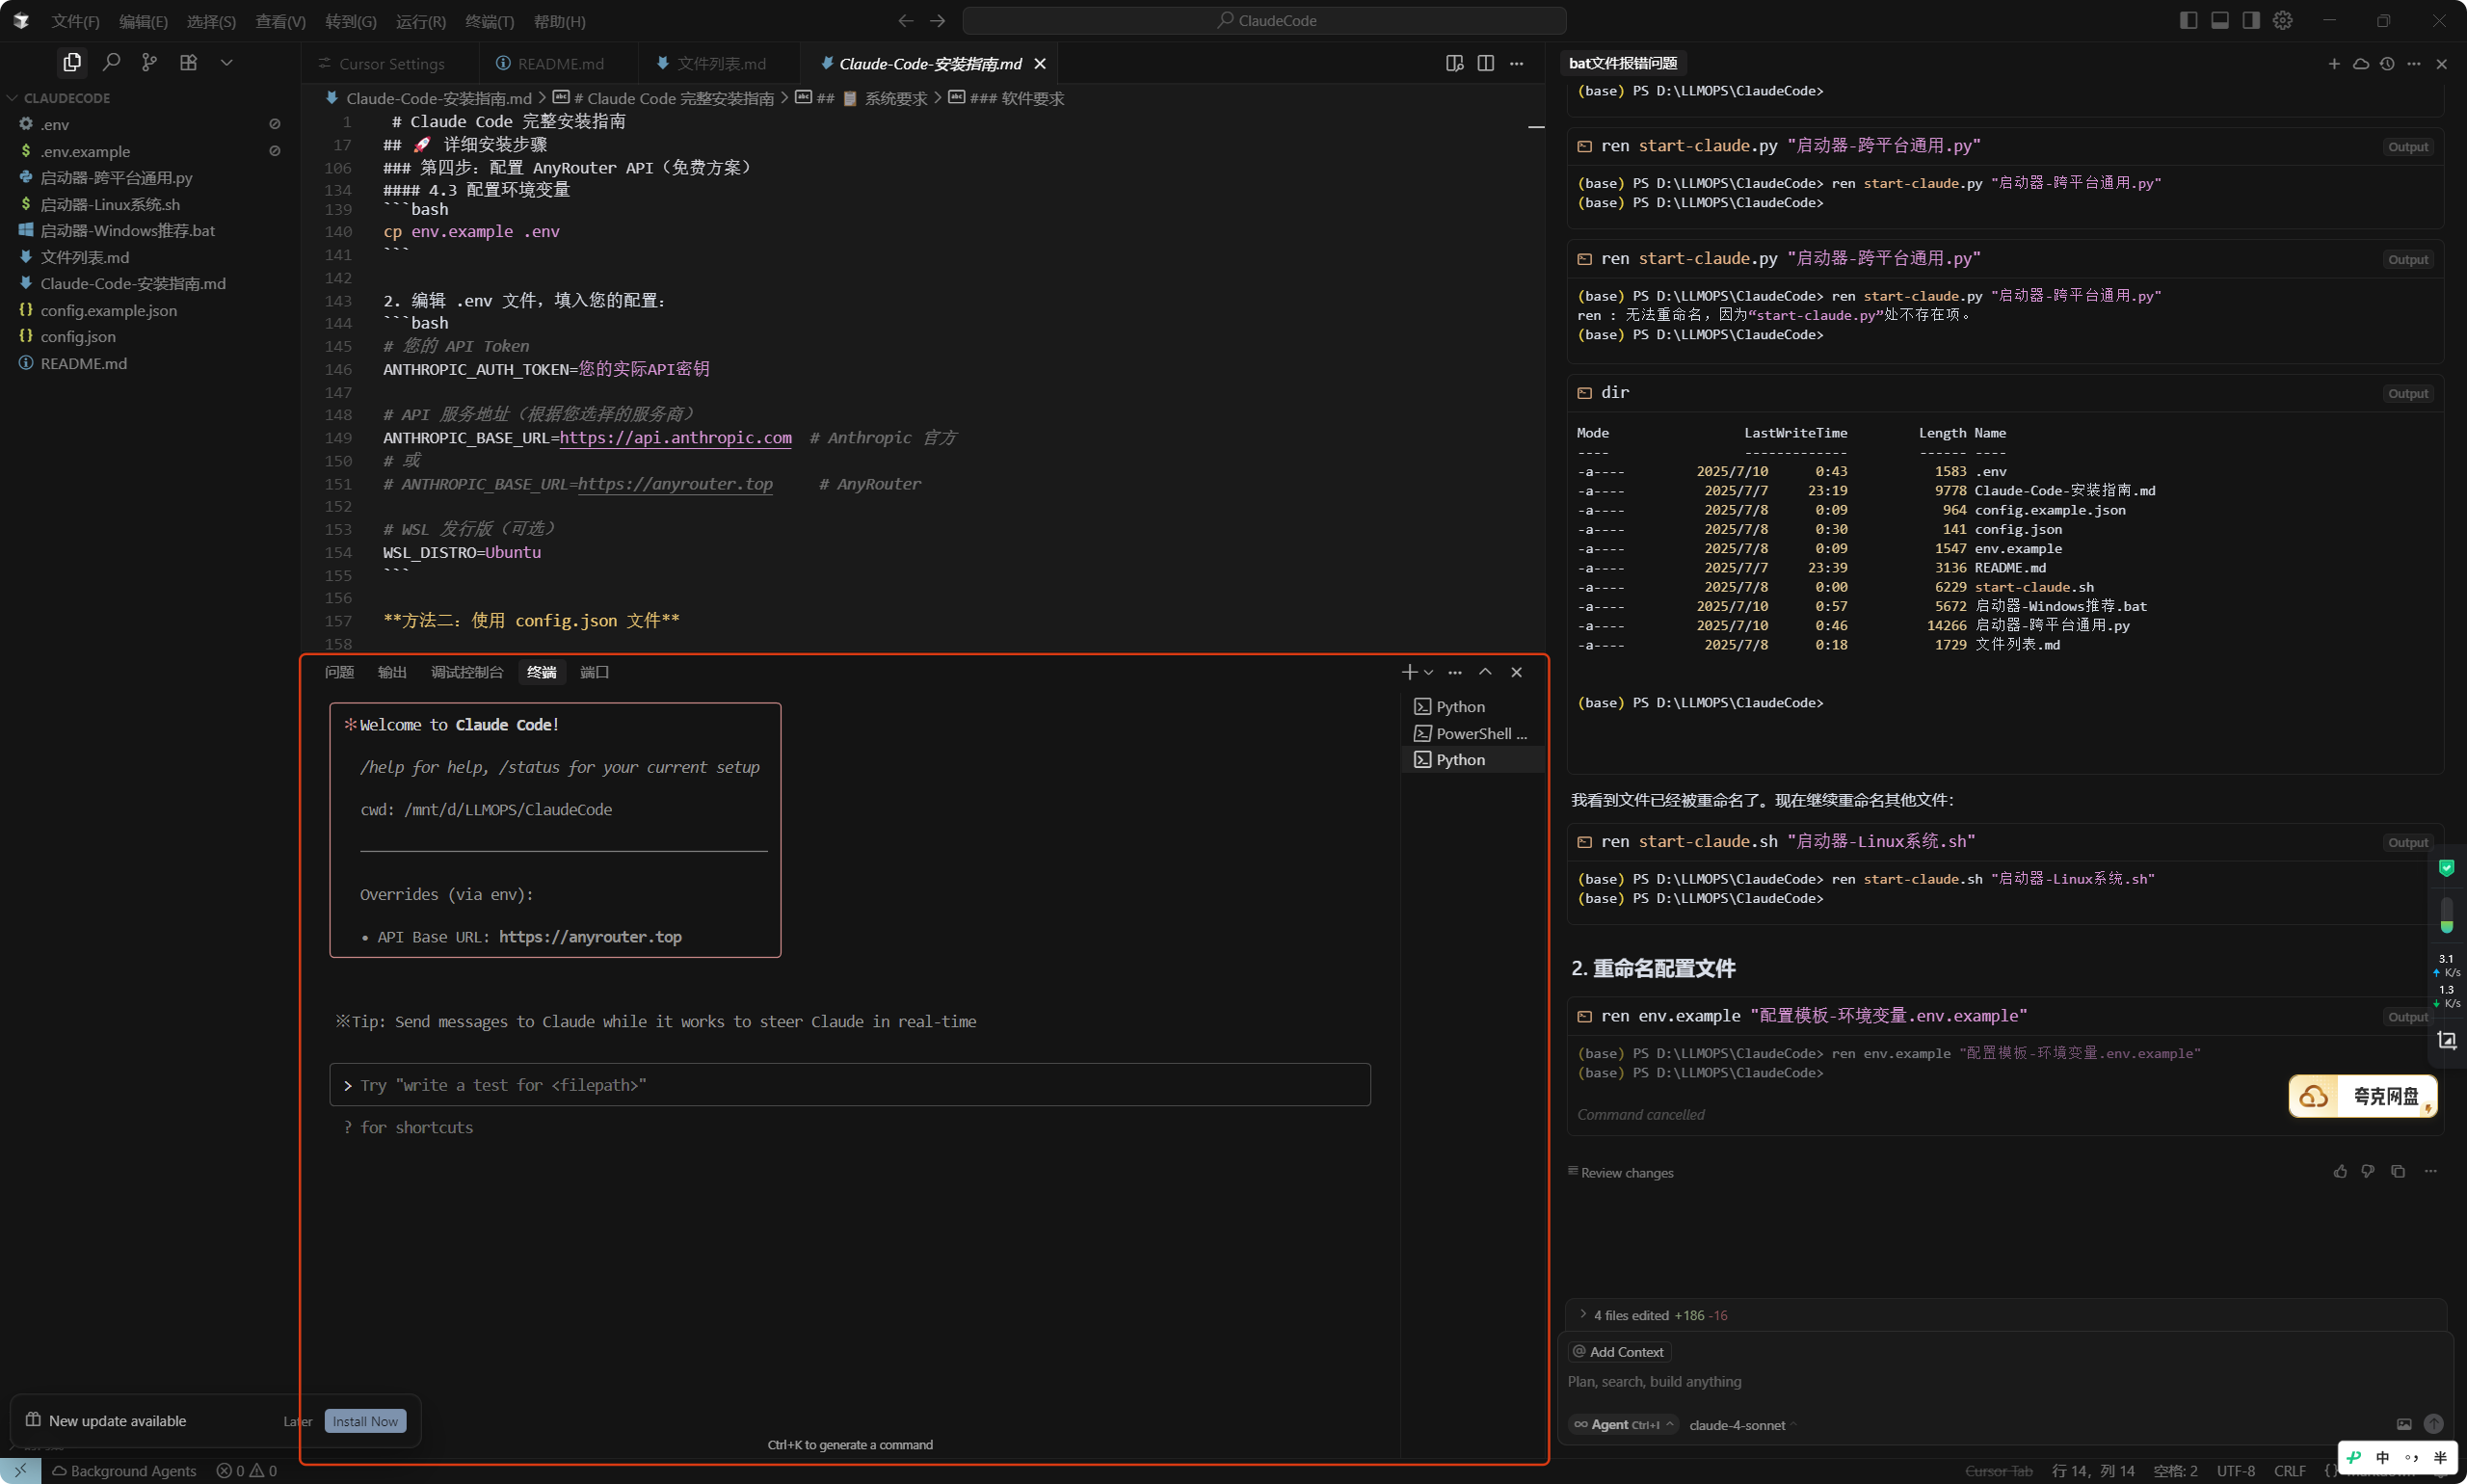Expand the new terminal dropdown arrow
Screen dimensions: 2467x1484
1429,672
